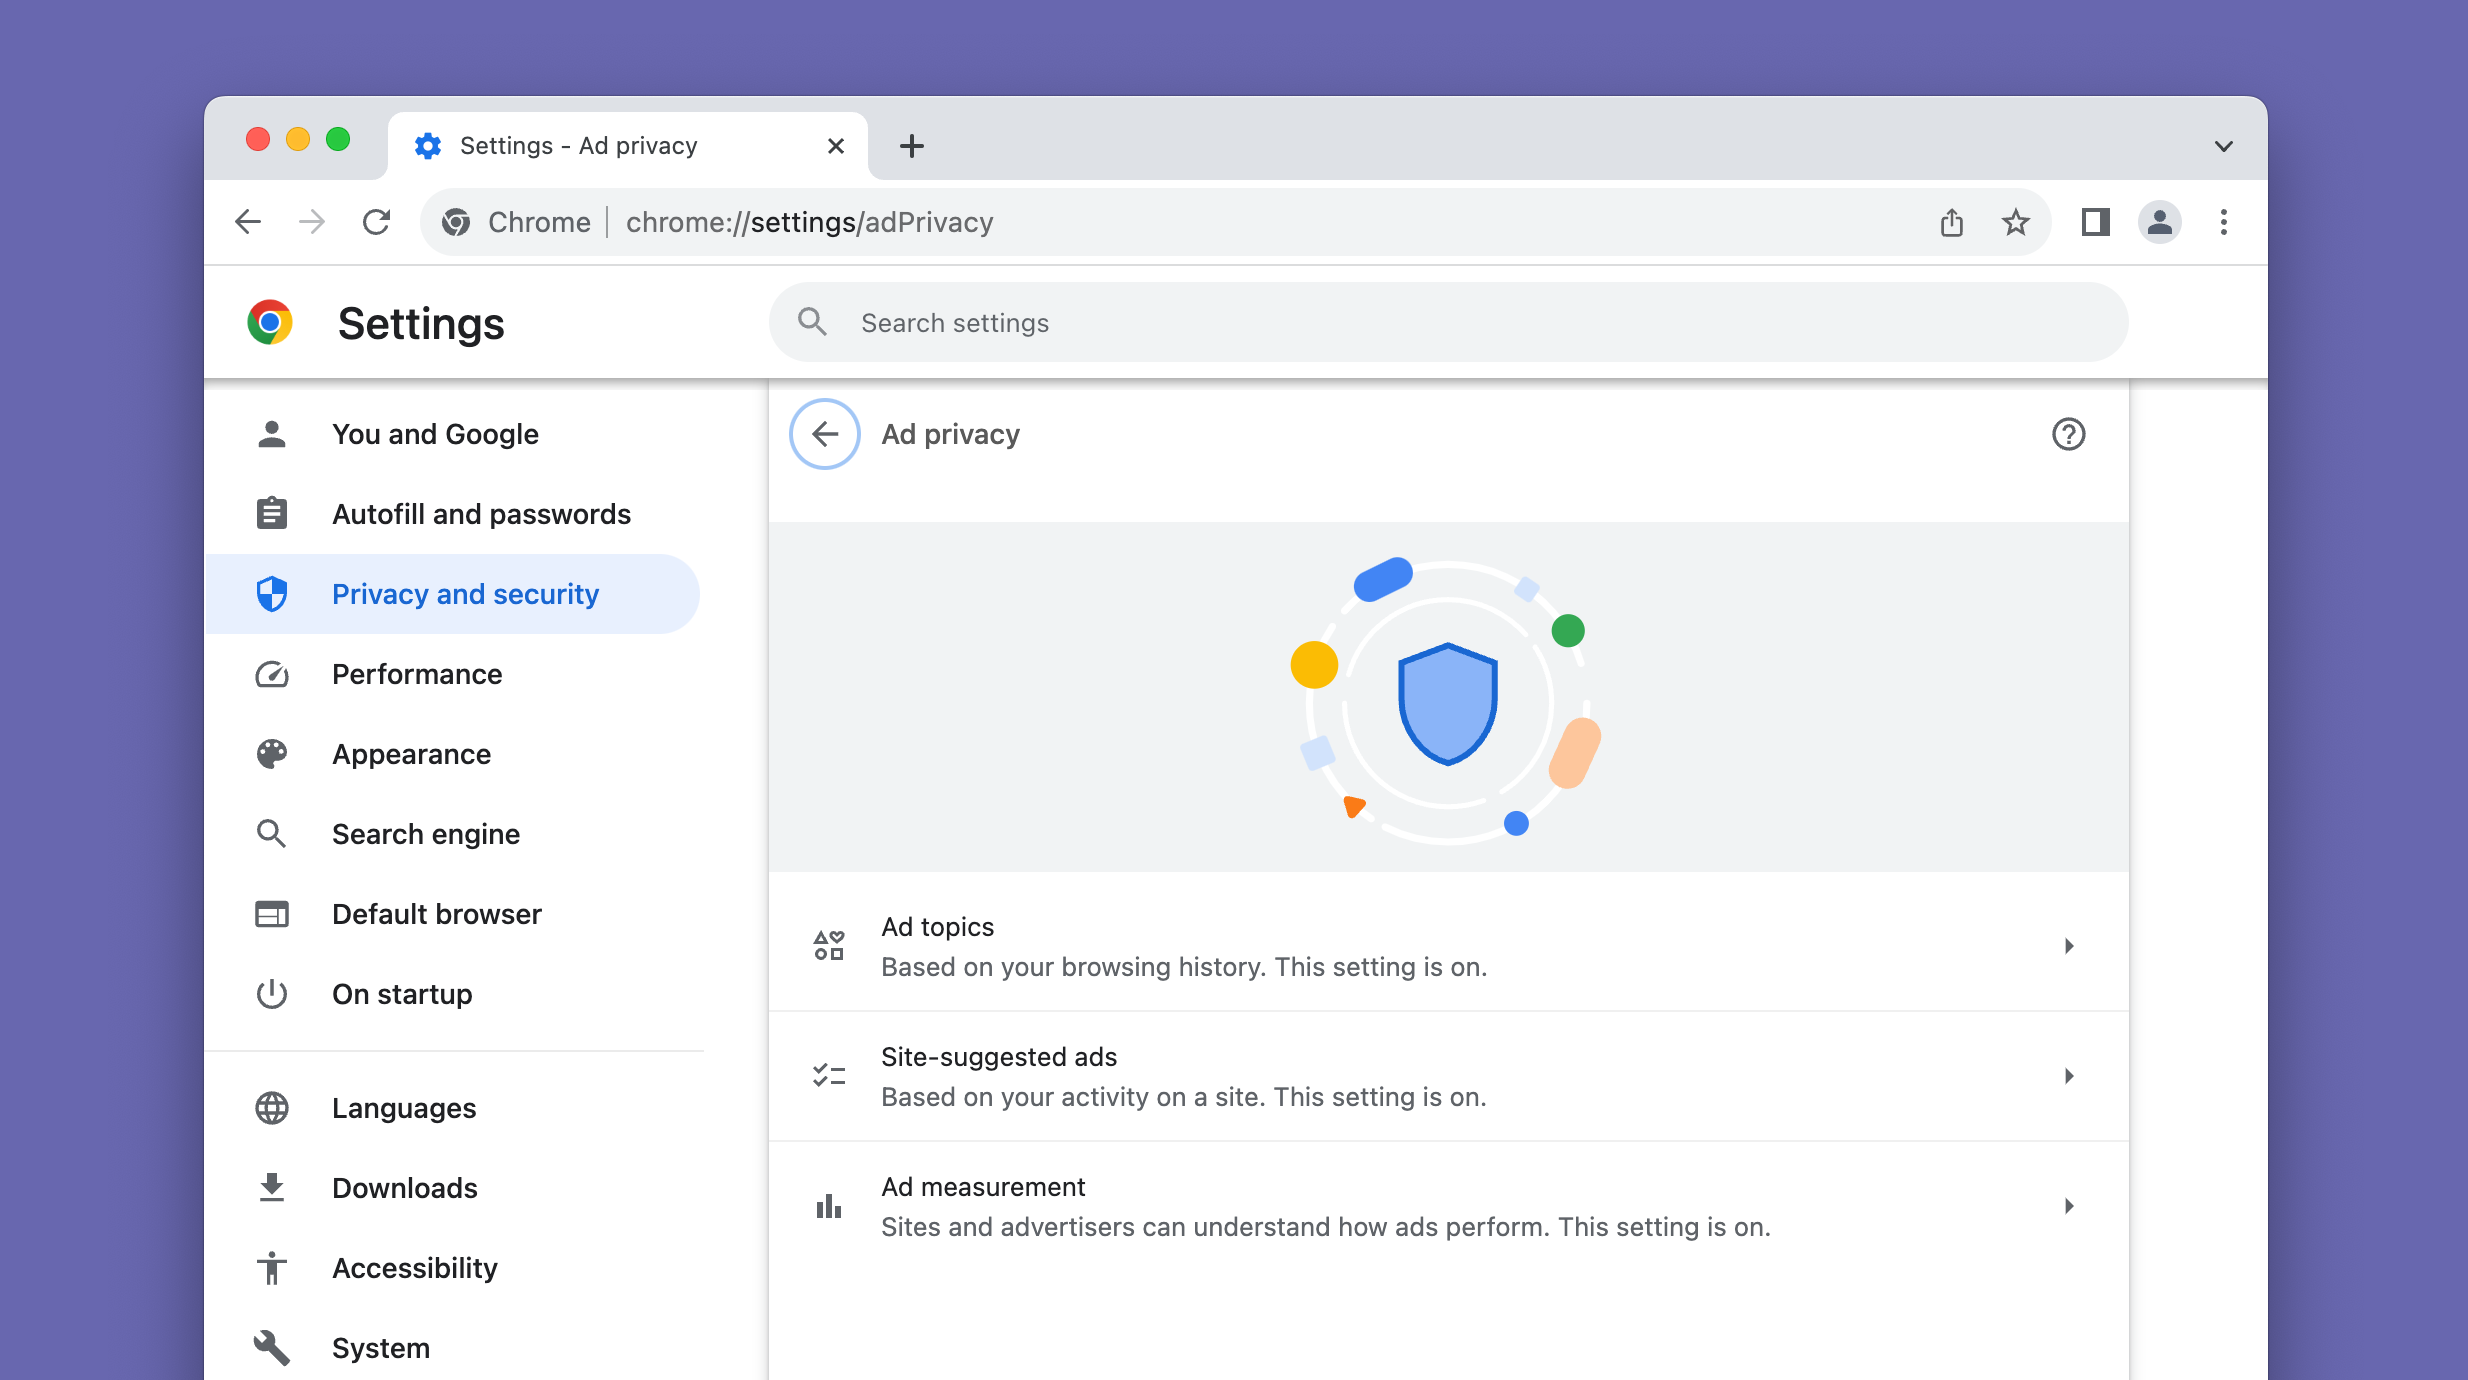Image resolution: width=2468 pixels, height=1380 pixels.
Task: Bookmark the page with the star icon
Action: (x=2016, y=221)
